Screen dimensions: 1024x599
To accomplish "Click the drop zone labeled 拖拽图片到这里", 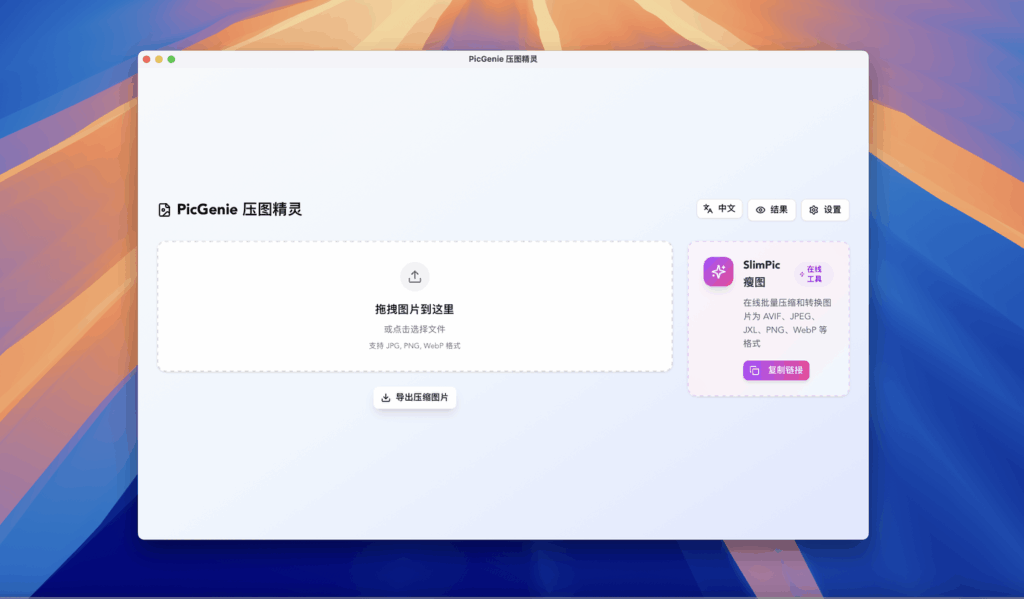I will click(414, 309).
